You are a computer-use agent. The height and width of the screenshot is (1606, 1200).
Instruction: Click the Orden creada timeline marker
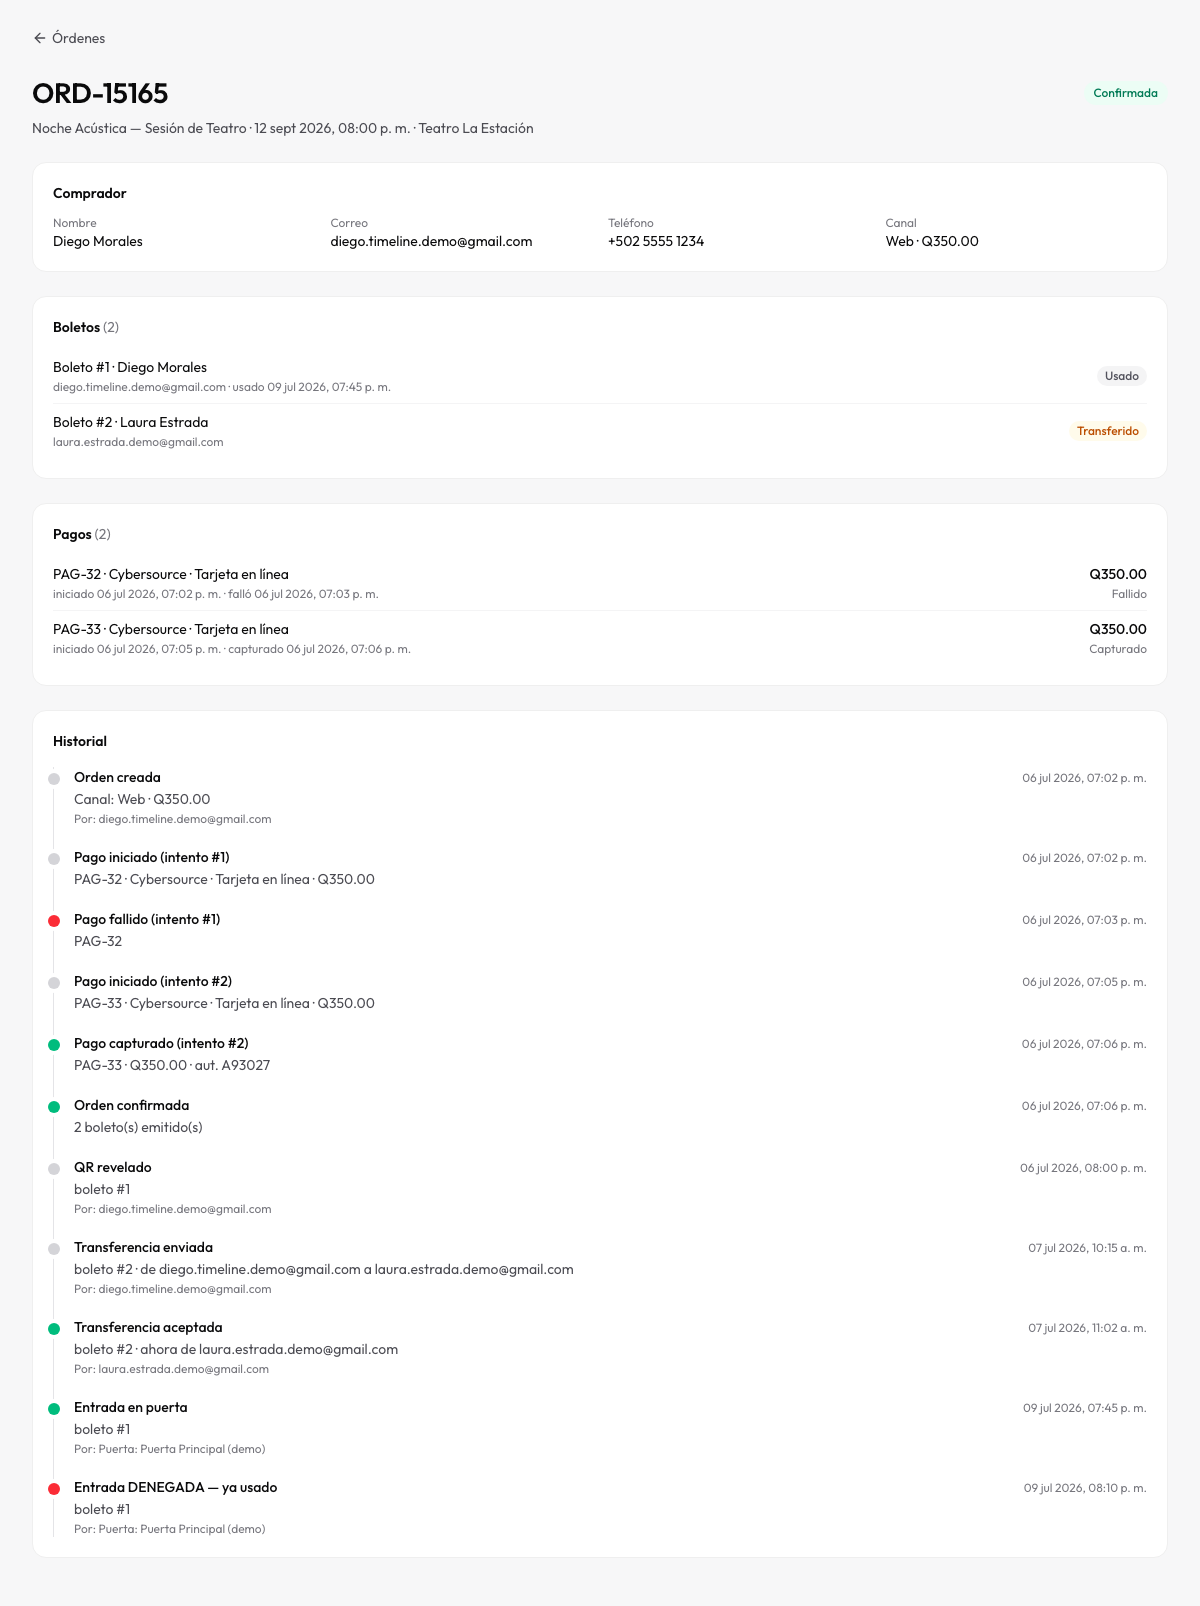(x=54, y=779)
